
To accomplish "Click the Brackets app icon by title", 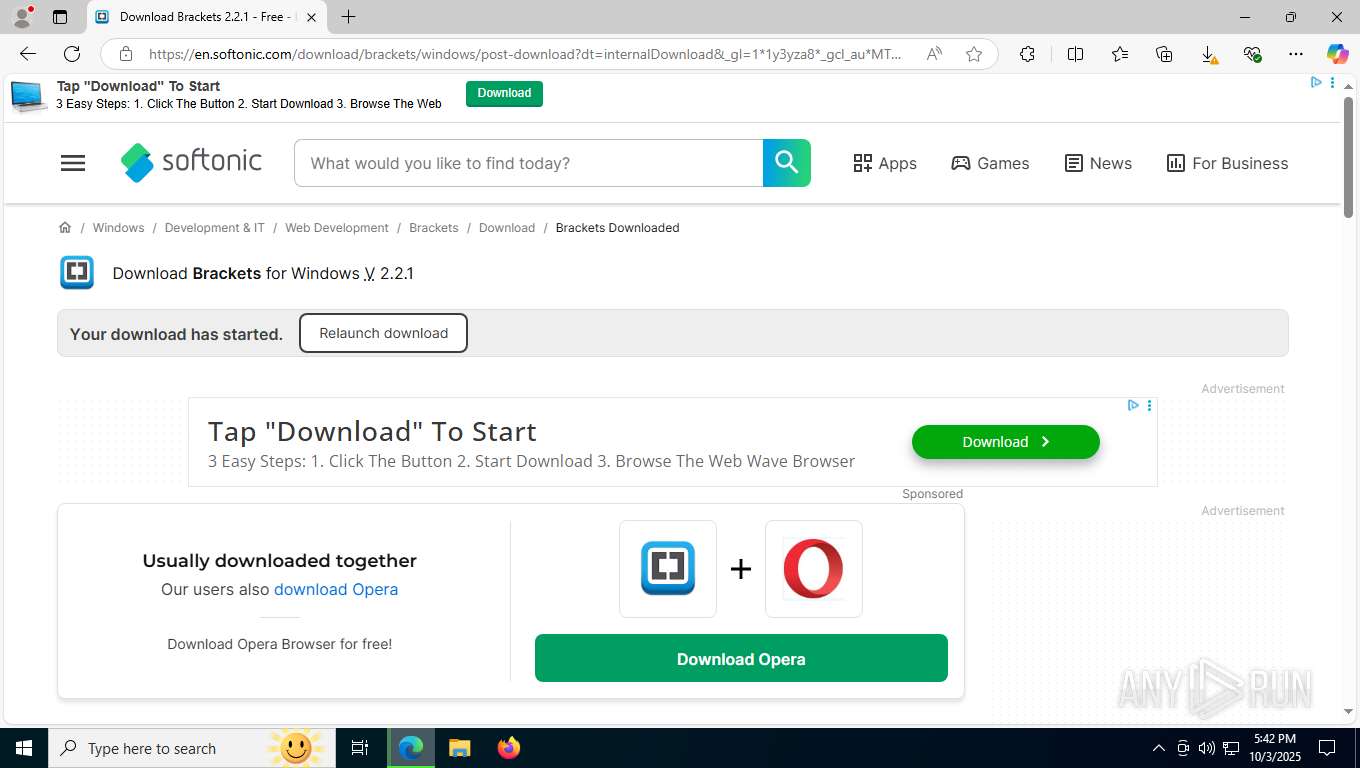I will [x=77, y=273].
